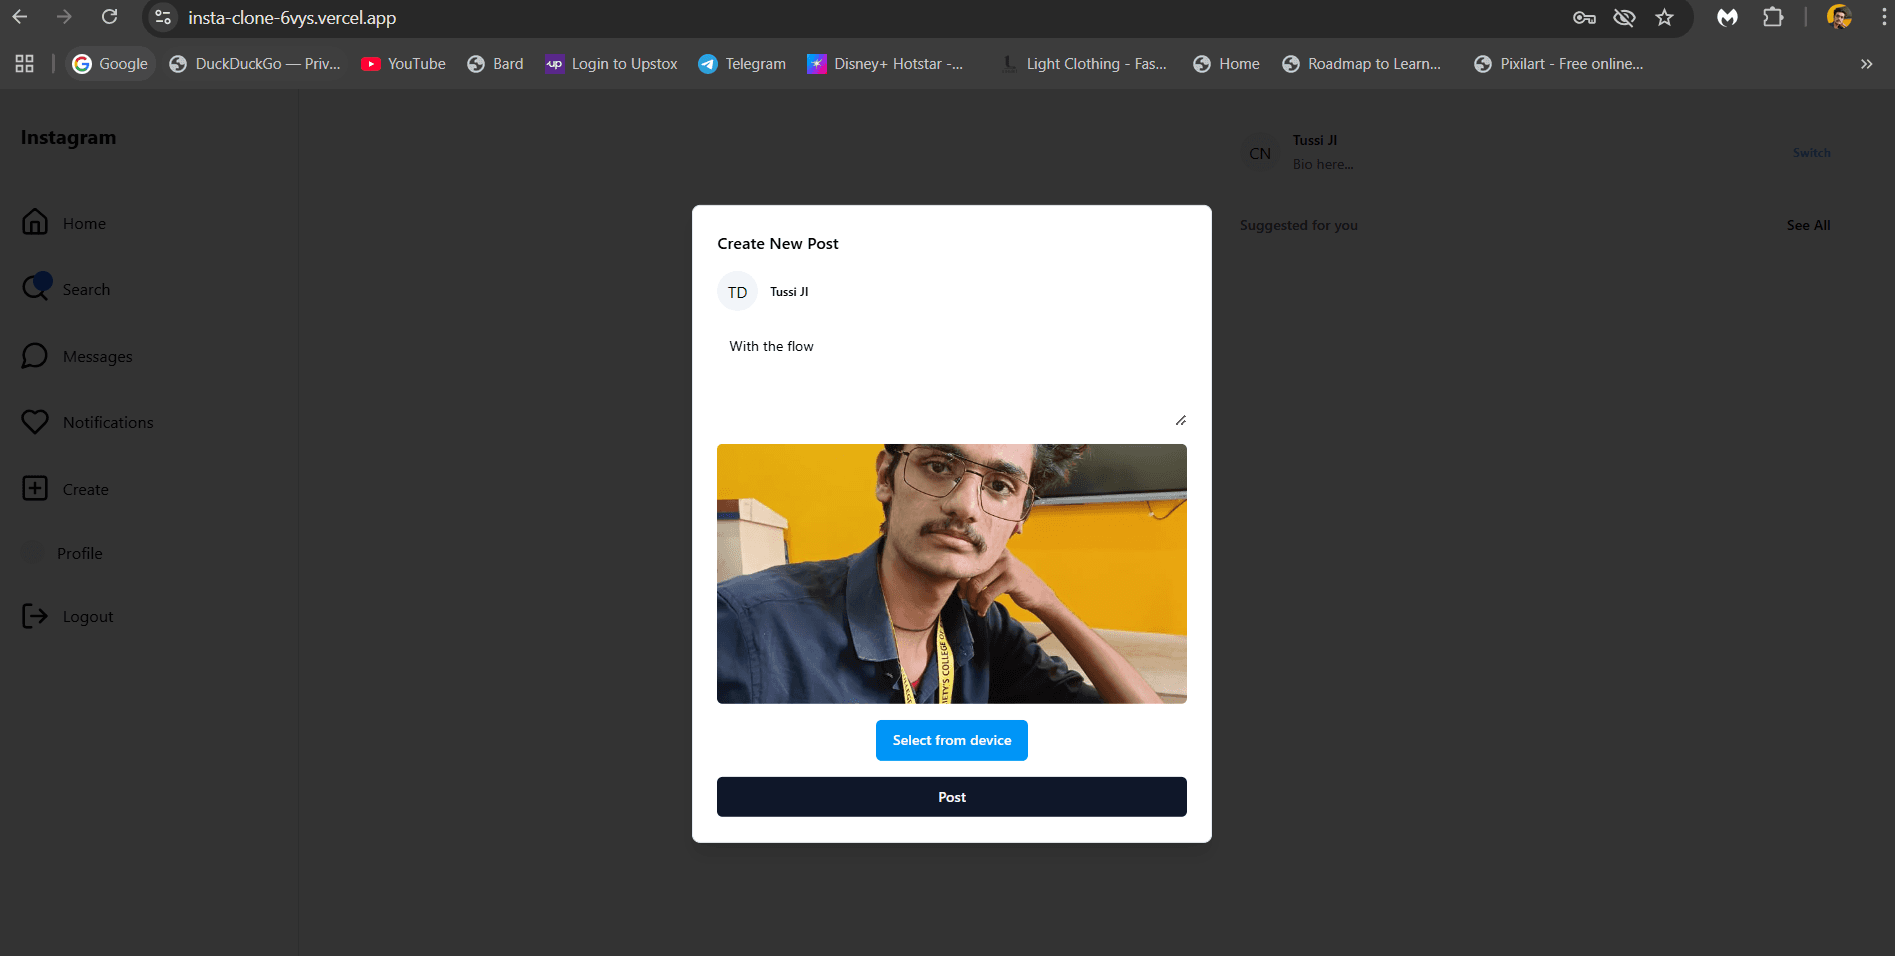Screen dimensions: 1895x956
Task: Click the Home house icon in sidebar
Action: (x=35, y=222)
